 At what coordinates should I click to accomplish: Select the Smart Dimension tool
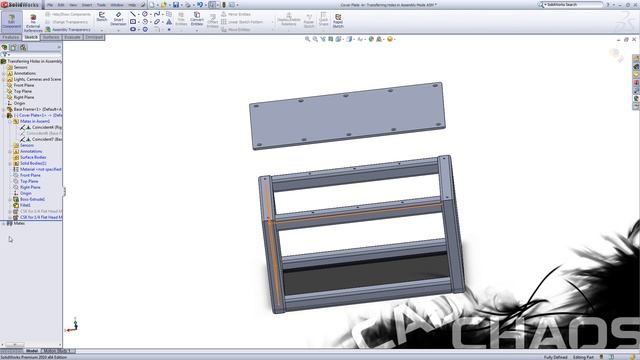click(x=118, y=19)
